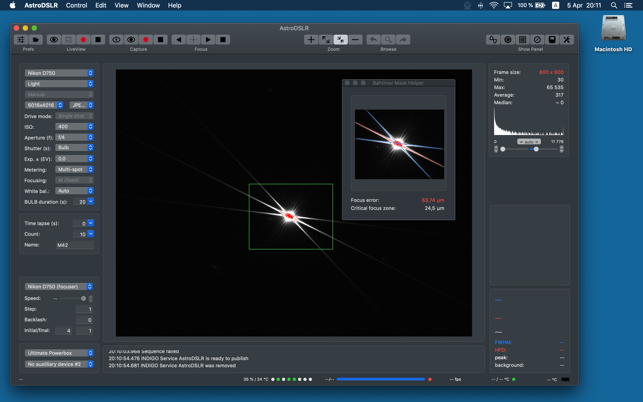Browse to previous image with back arrow

pyautogui.click(x=374, y=39)
